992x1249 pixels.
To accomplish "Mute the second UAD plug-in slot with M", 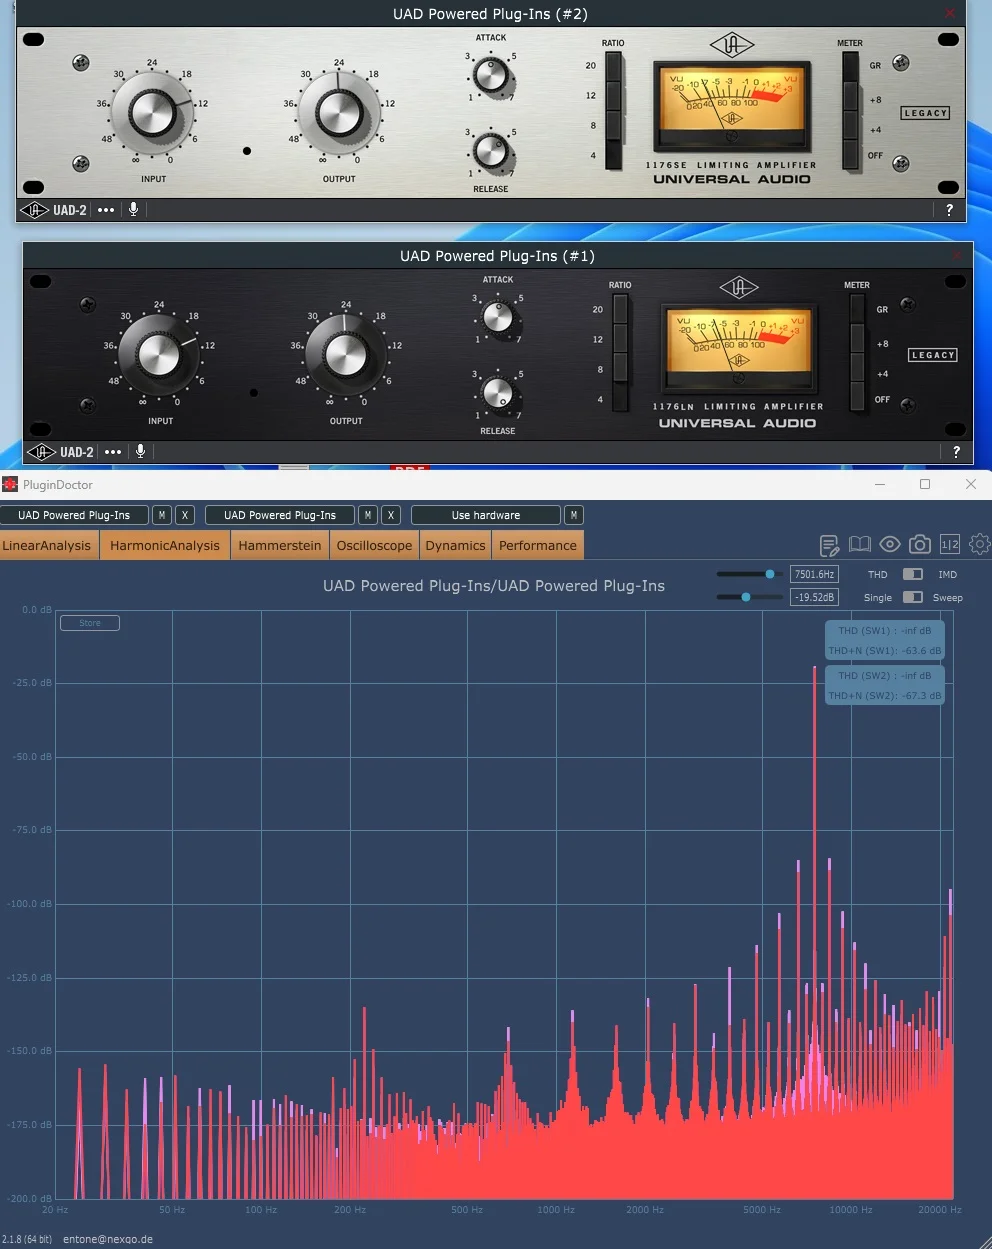I will point(368,515).
